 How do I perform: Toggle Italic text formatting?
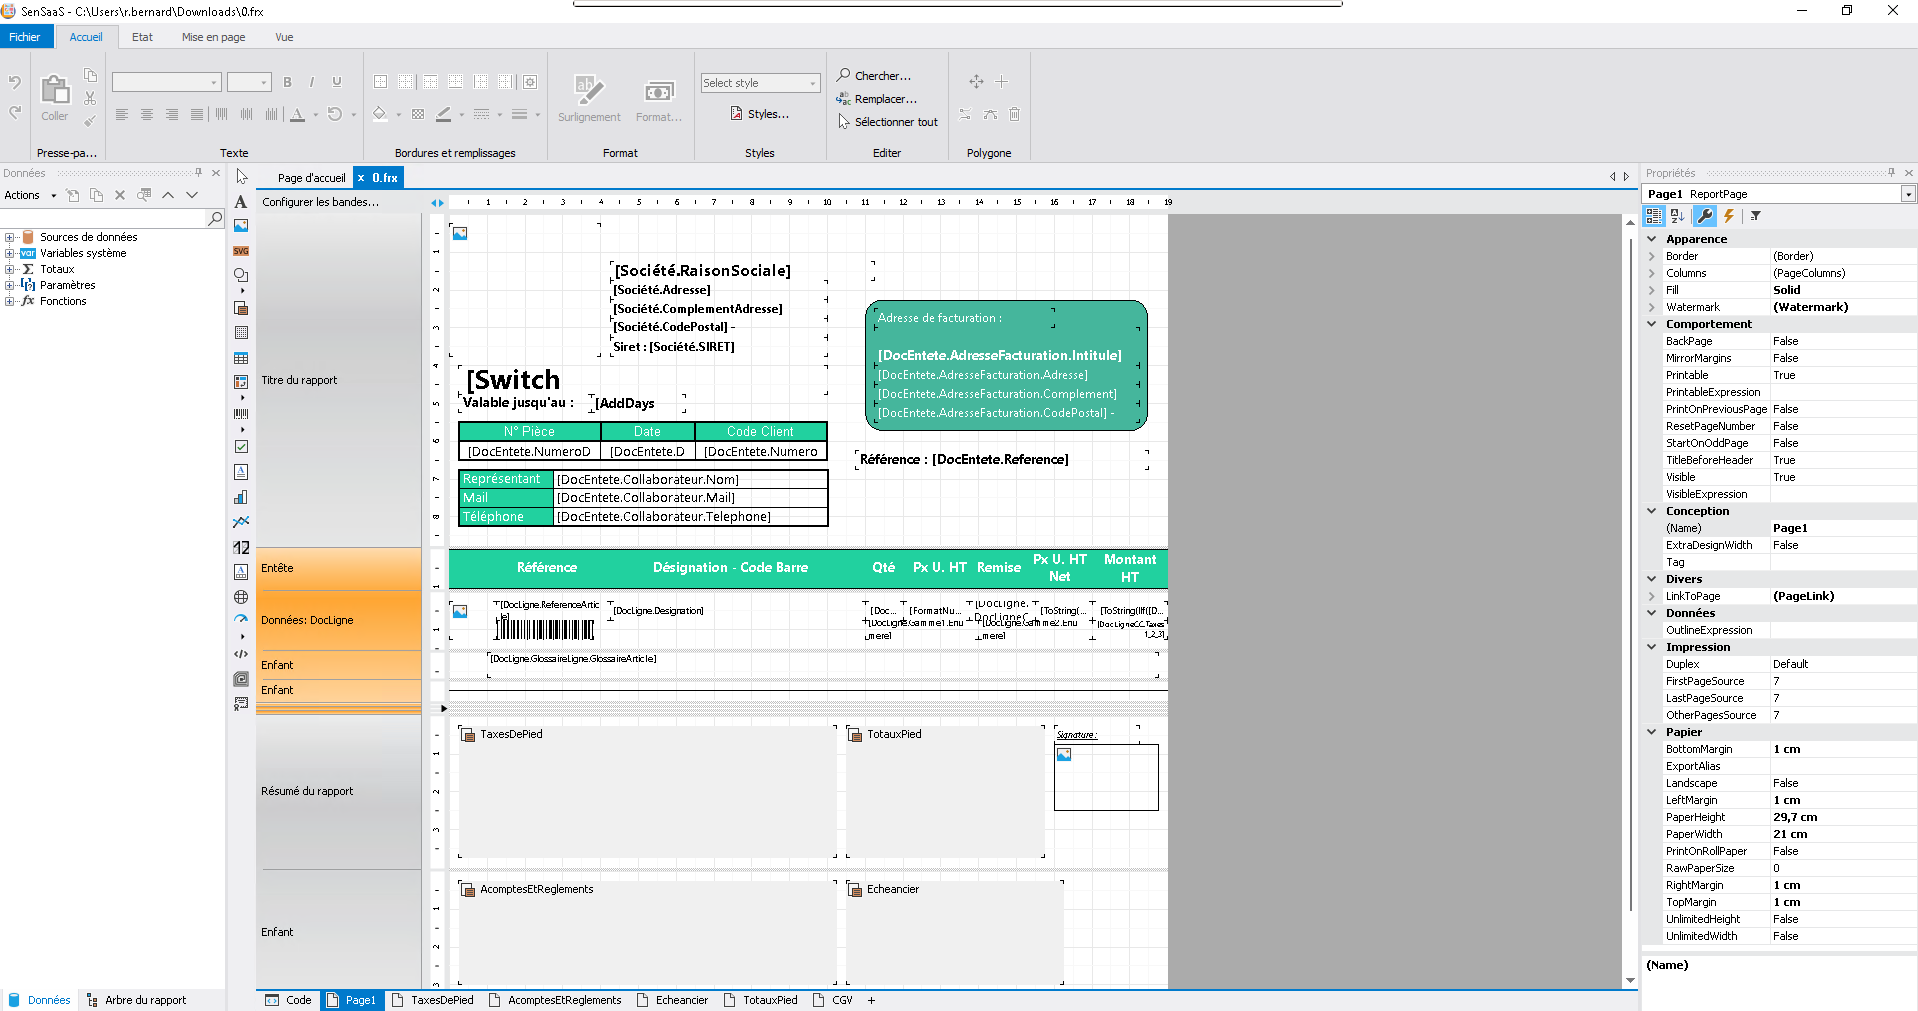(x=312, y=82)
